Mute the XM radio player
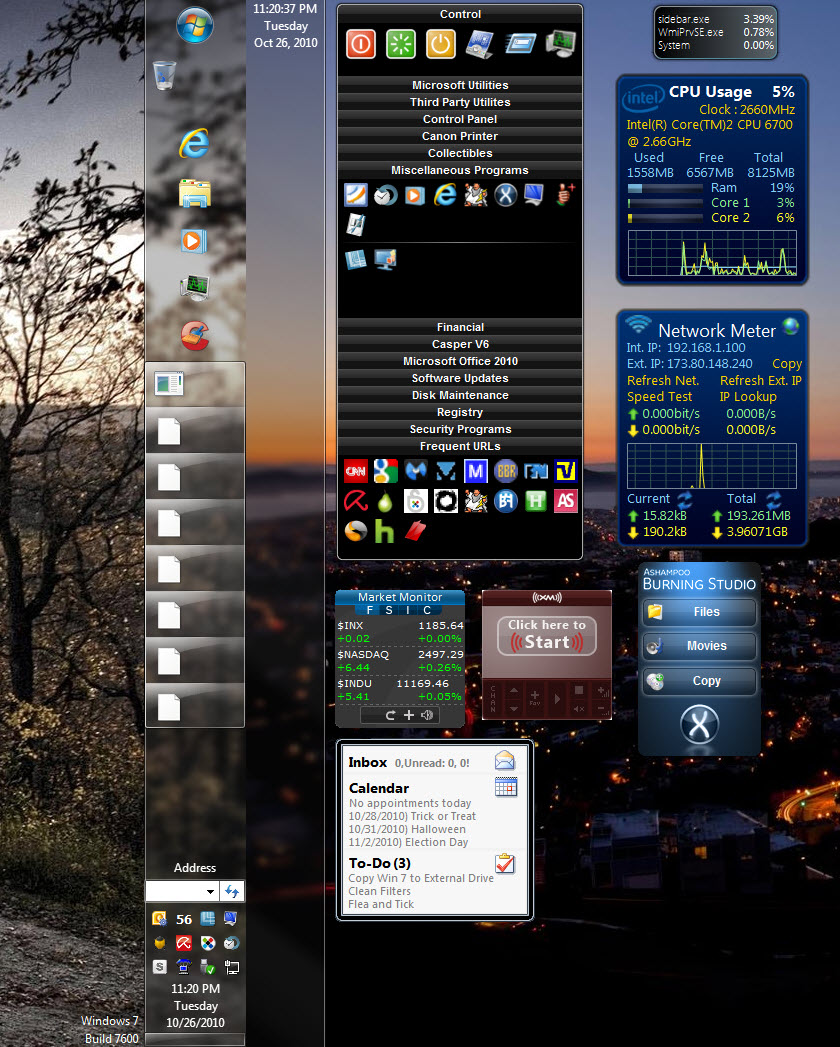This screenshot has height=1047, width=840. coord(578,709)
